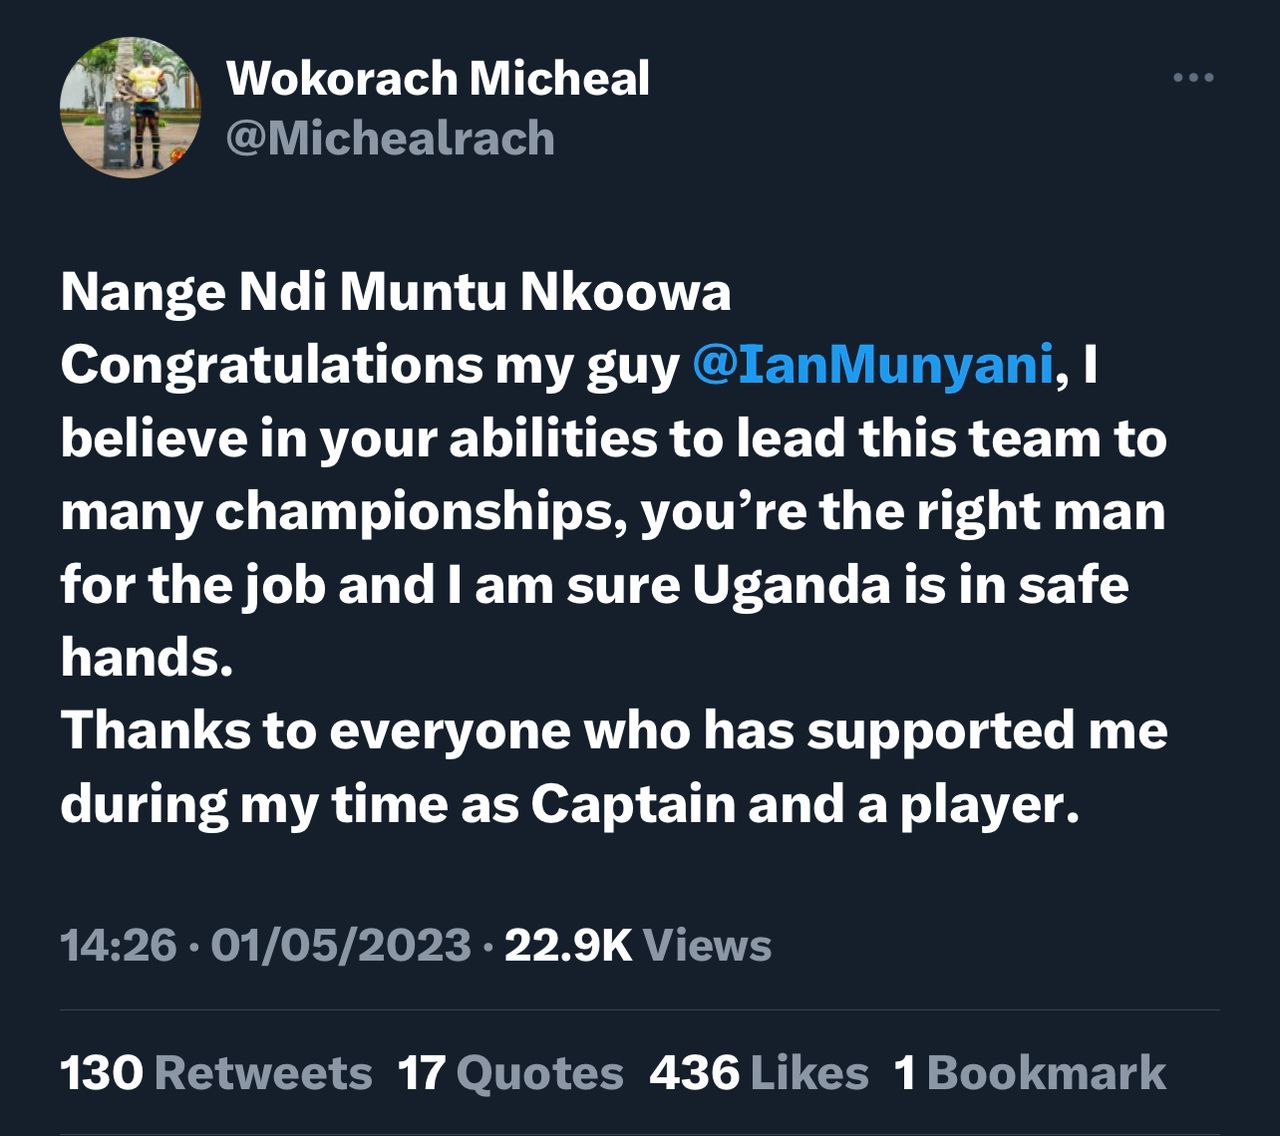Click the 'Nange Ndi Muntu Nkoowa' line
1280x1136 pixels.
click(x=395, y=292)
